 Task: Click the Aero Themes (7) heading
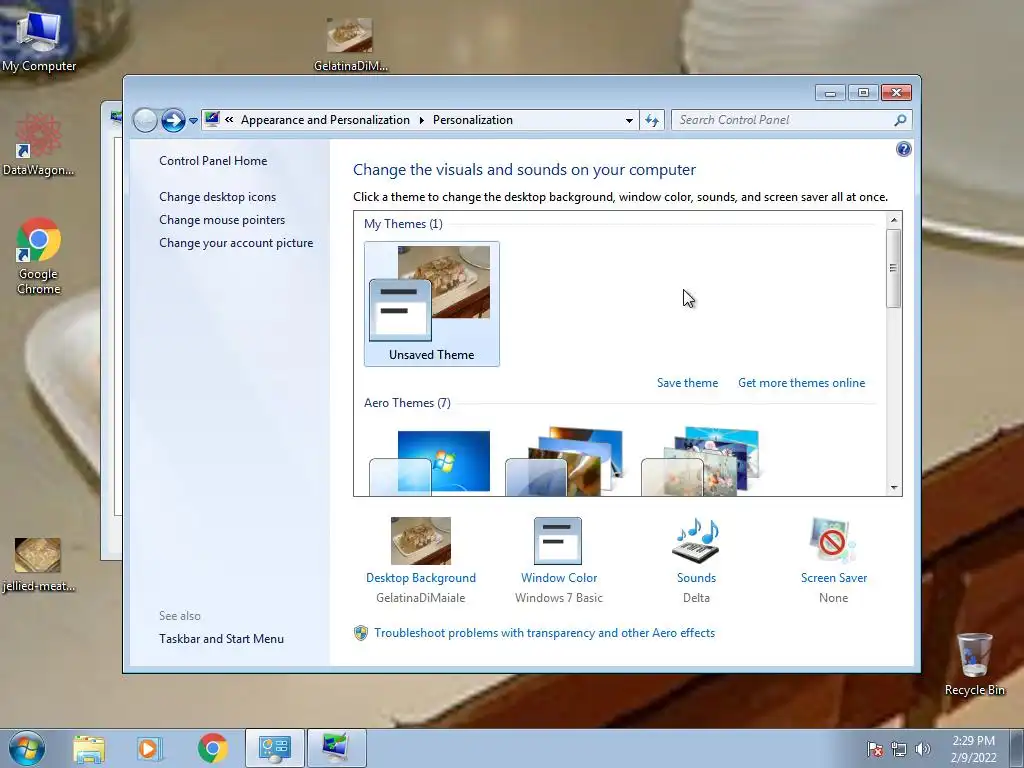pyautogui.click(x=407, y=403)
